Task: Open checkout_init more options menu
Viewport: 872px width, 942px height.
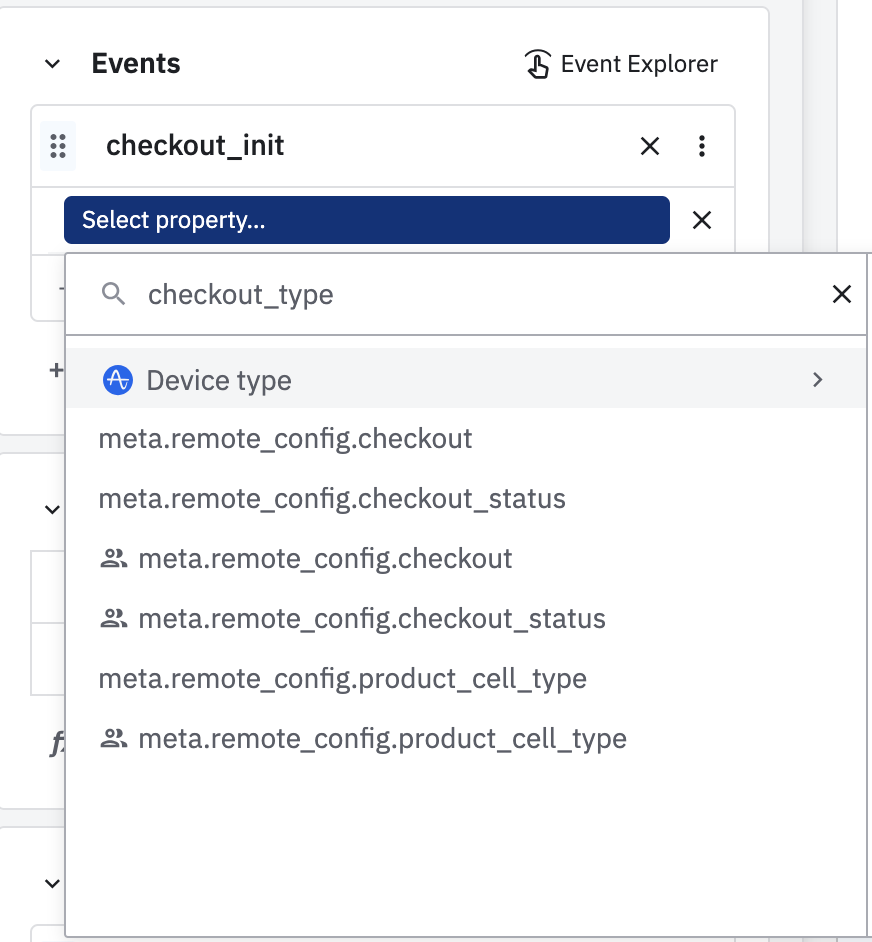Action: tap(702, 146)
